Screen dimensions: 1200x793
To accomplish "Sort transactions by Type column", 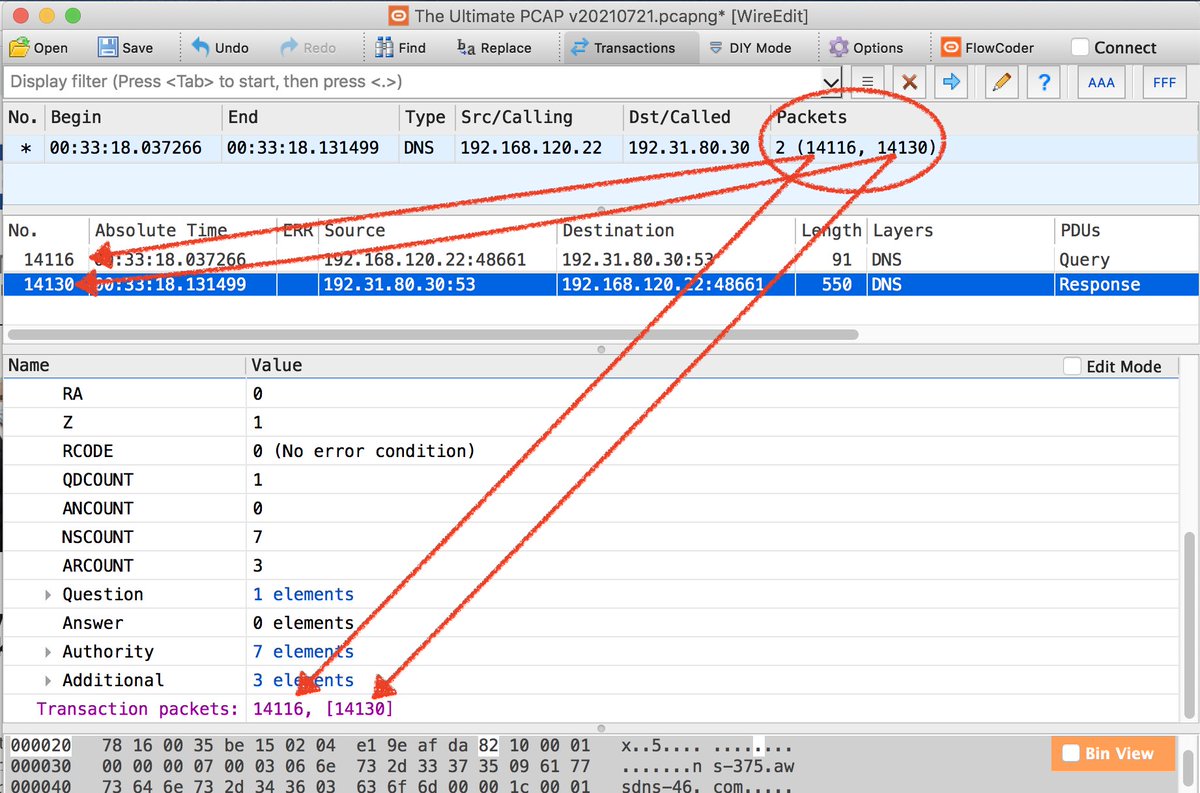I will click(426, 117).
